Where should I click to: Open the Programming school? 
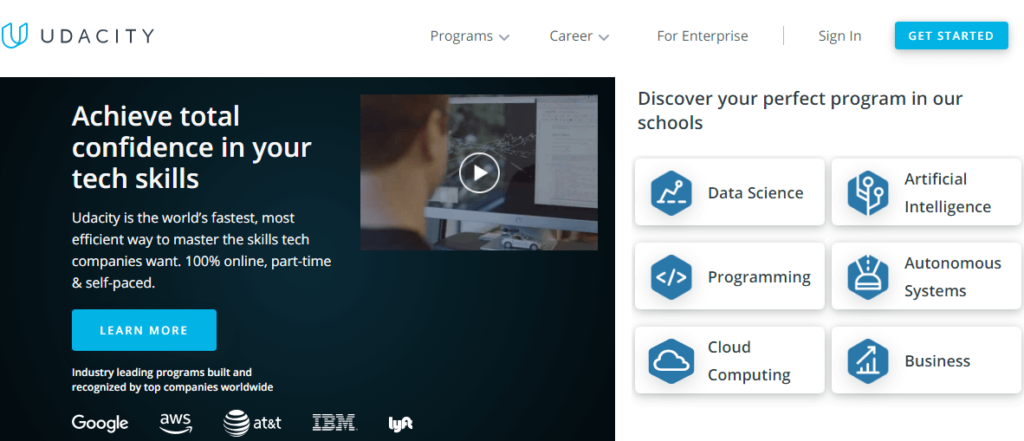[x=729, y=276]
